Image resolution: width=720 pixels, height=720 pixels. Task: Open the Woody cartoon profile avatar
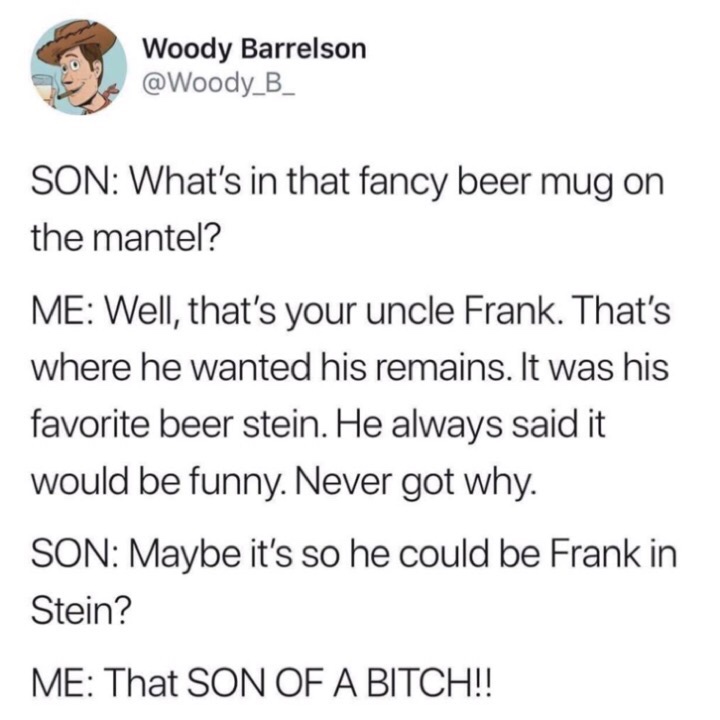[79, 67]
